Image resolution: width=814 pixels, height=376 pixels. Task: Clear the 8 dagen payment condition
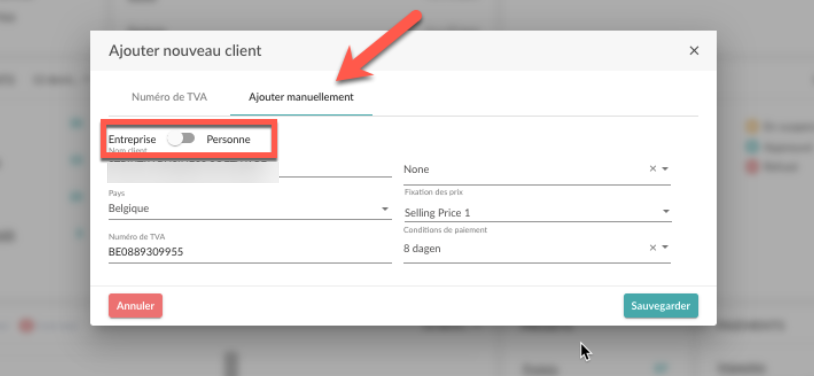click(x=653, y=248)
